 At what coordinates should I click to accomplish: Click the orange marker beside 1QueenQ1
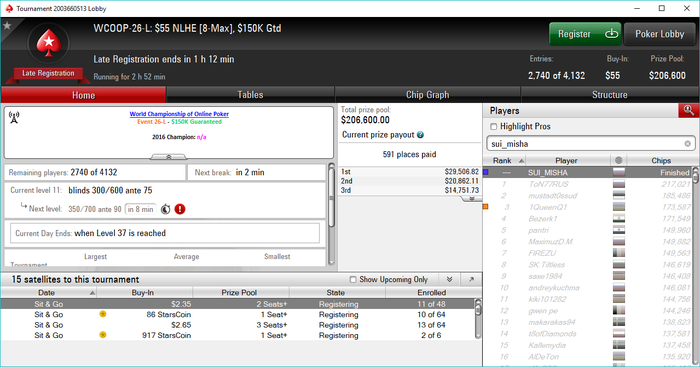pyautogui.click(x=486, y=207)
